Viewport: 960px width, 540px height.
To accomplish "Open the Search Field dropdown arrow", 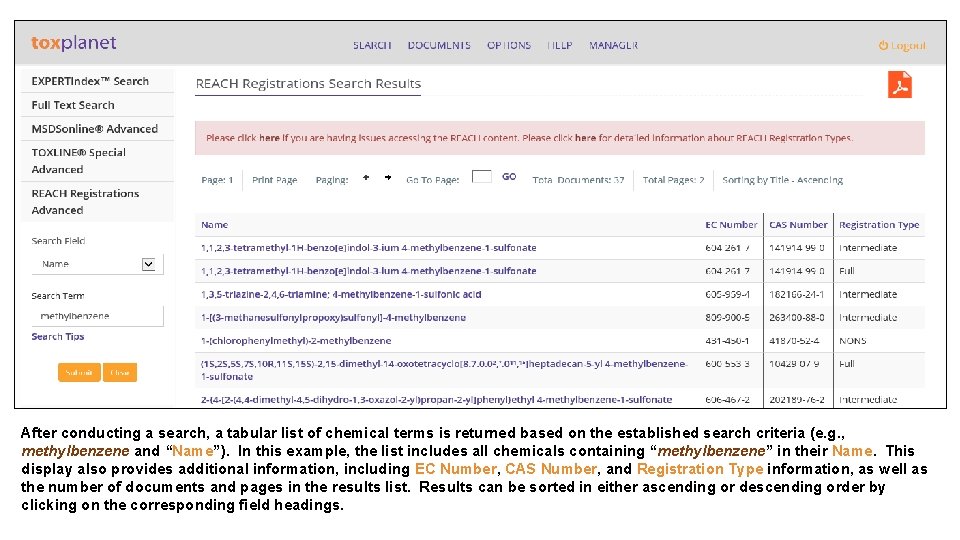I will tap(148, 264).
